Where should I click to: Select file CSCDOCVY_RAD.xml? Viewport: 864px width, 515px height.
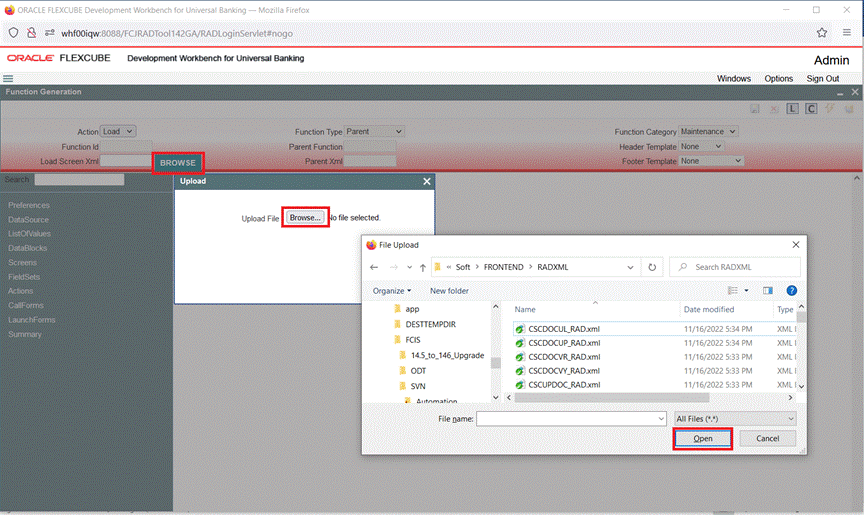(564, 371)
